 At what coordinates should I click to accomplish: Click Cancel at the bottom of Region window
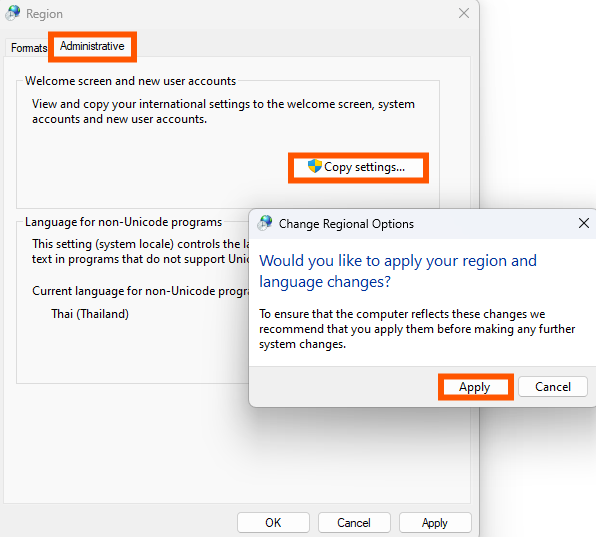pos(354,523)
